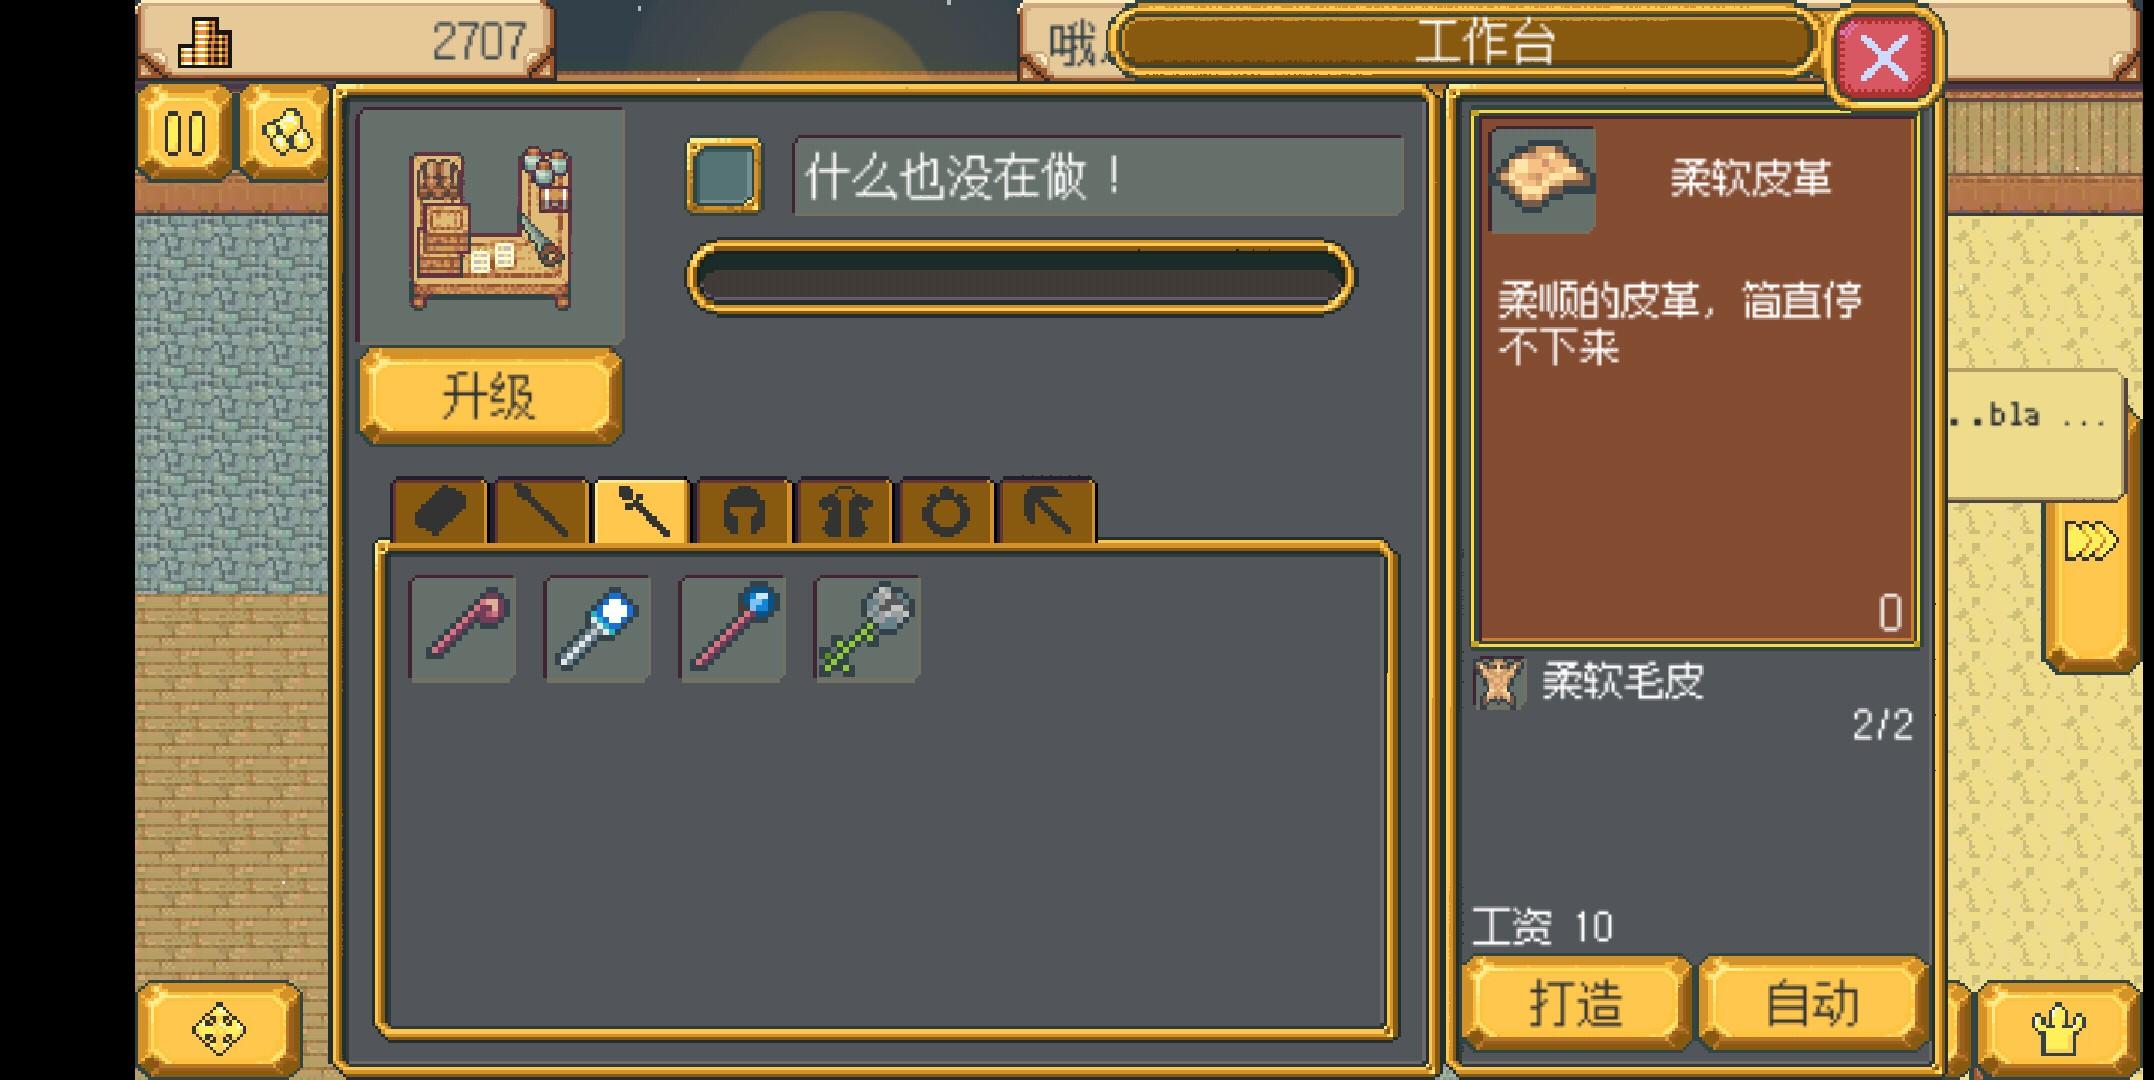Switch to the pickaxe tools tab
The width and height of the screenshot is (2154, 1080).
pyautogui.click(x=1048, y=512)
